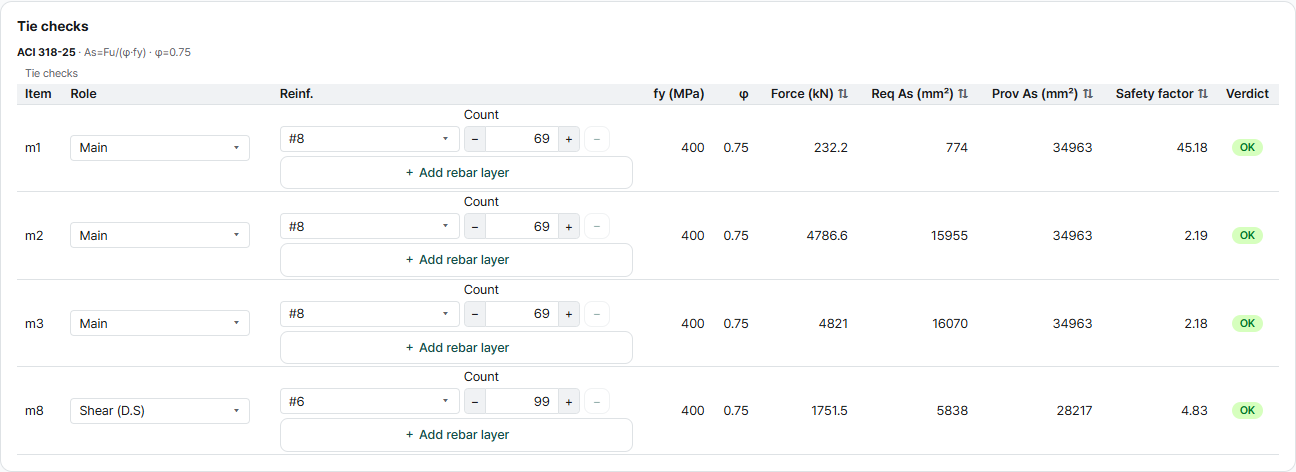Click the OK verdict badge for m3

click(1247, 324)
